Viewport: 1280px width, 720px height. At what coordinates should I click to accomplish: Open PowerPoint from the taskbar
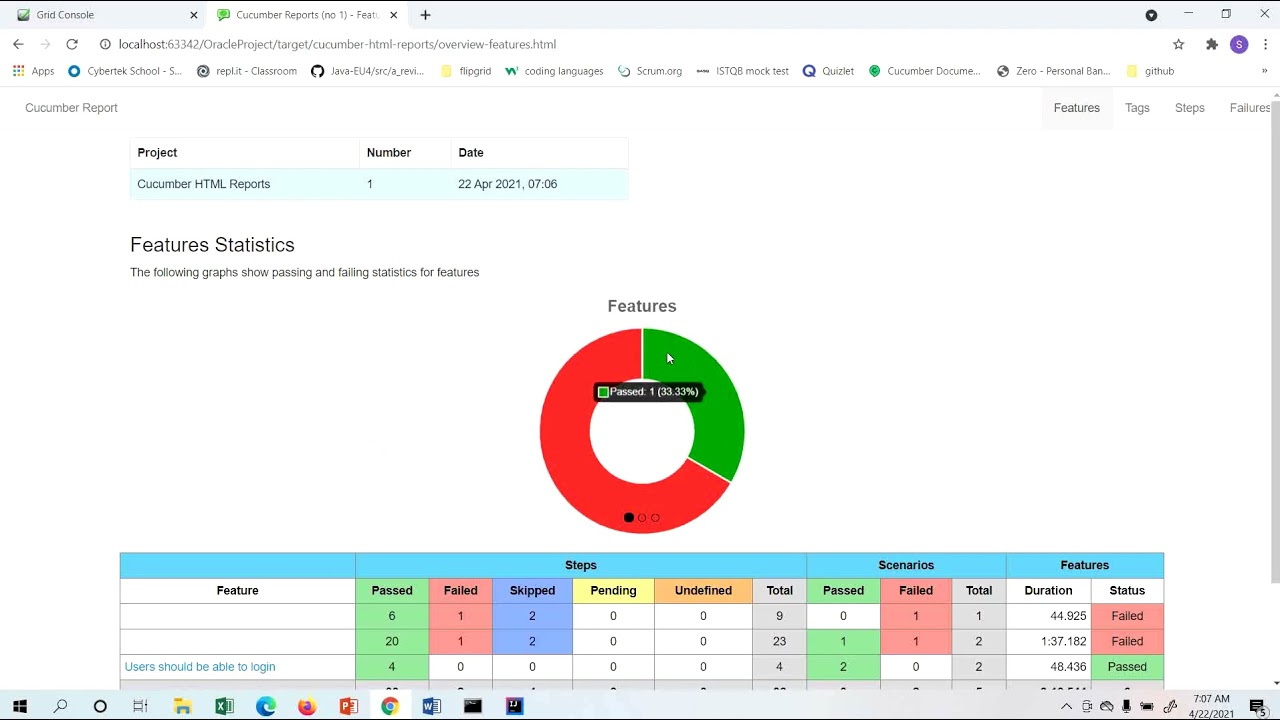click(348, 706)
